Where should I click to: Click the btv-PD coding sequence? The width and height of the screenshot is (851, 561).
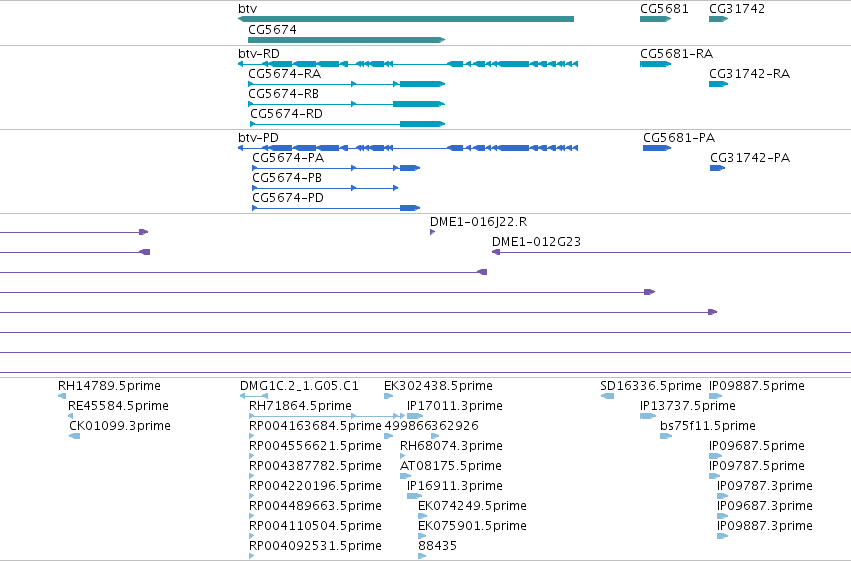click(x=408, y=148)
